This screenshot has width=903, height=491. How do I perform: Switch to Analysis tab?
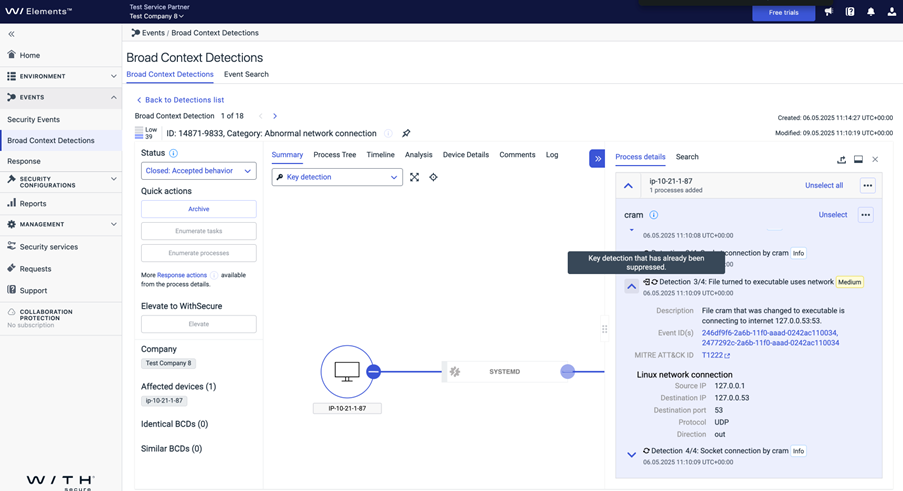point(418,155)
